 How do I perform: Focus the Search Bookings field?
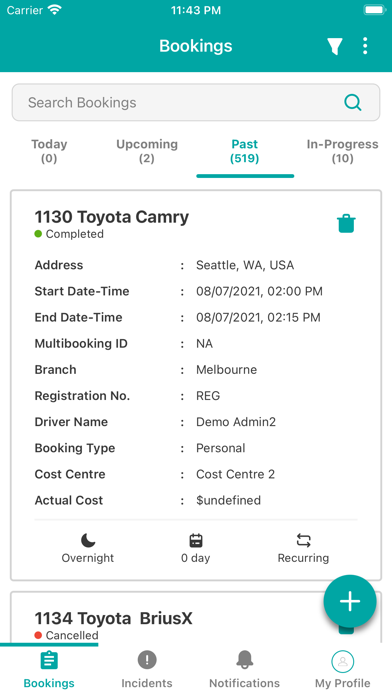point(196,103)
